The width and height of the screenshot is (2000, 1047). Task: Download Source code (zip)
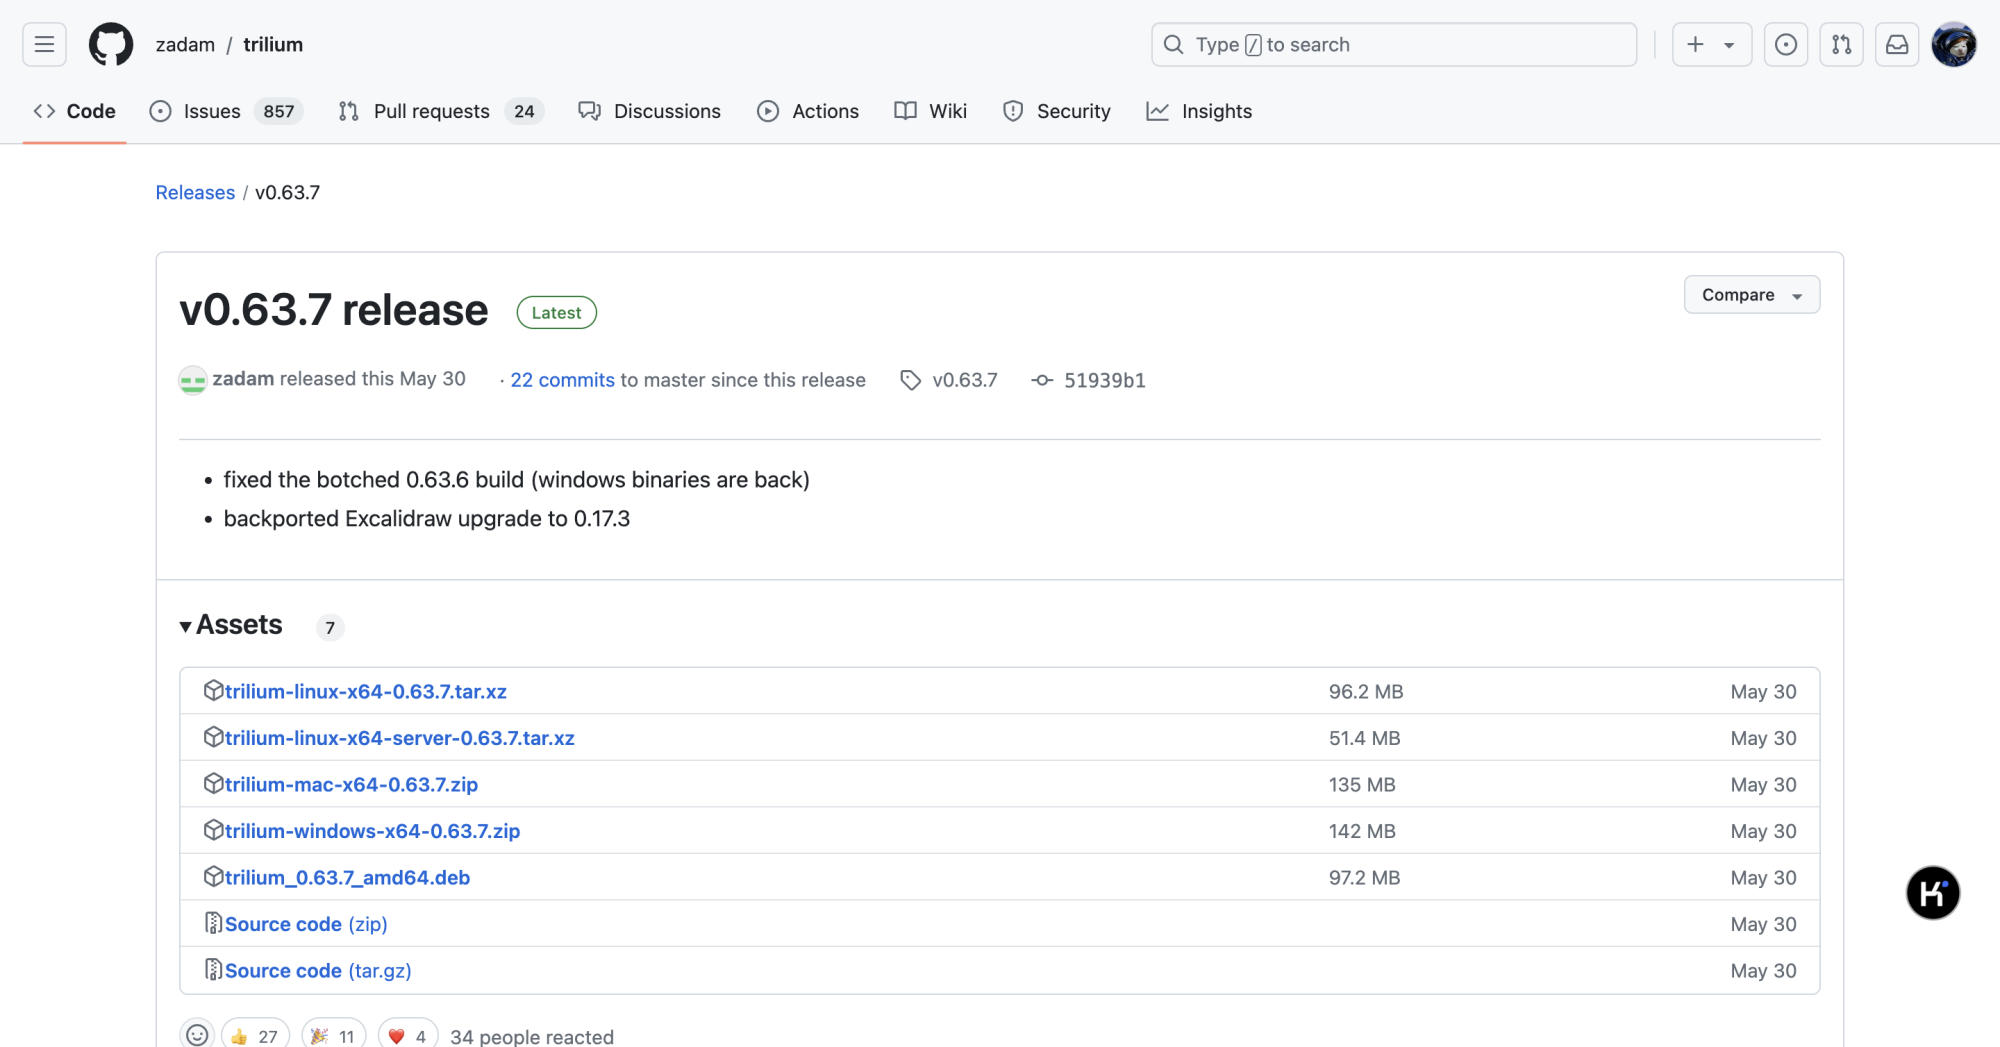(x=306, y=924)
